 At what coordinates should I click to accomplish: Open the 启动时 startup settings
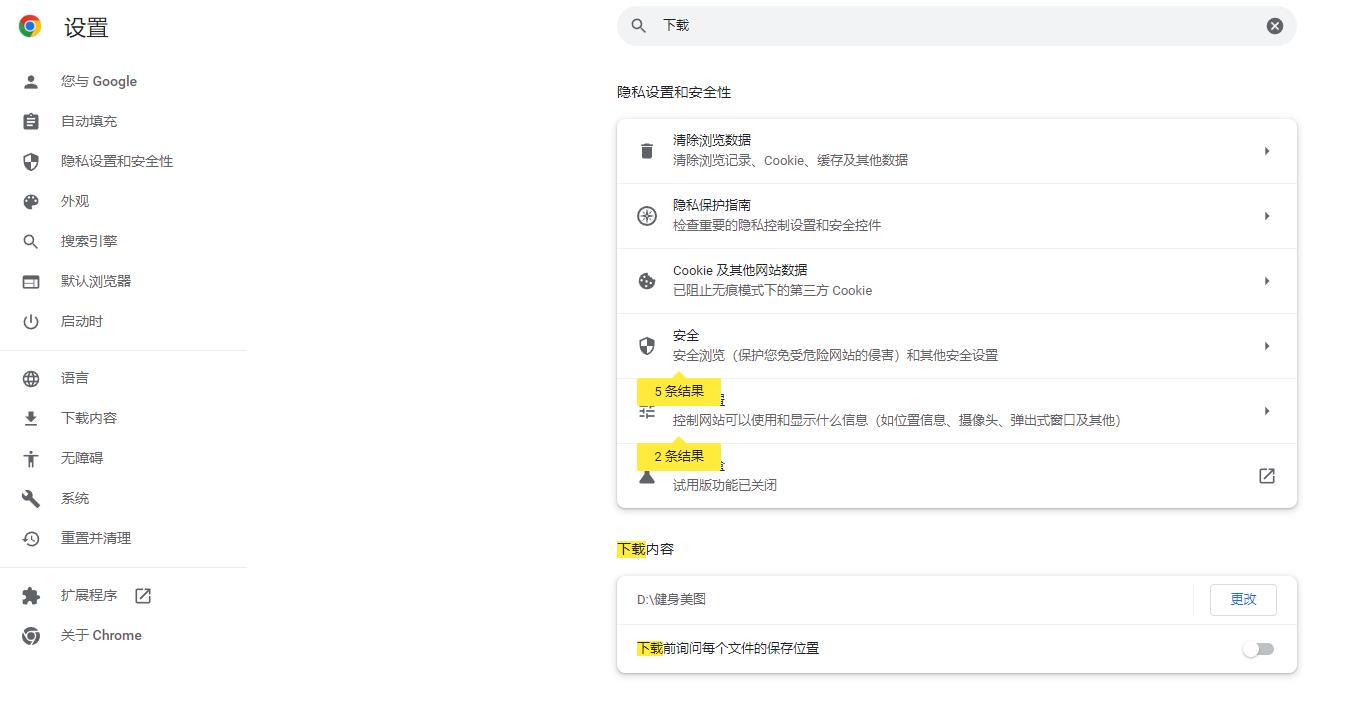tap(81, 321)
